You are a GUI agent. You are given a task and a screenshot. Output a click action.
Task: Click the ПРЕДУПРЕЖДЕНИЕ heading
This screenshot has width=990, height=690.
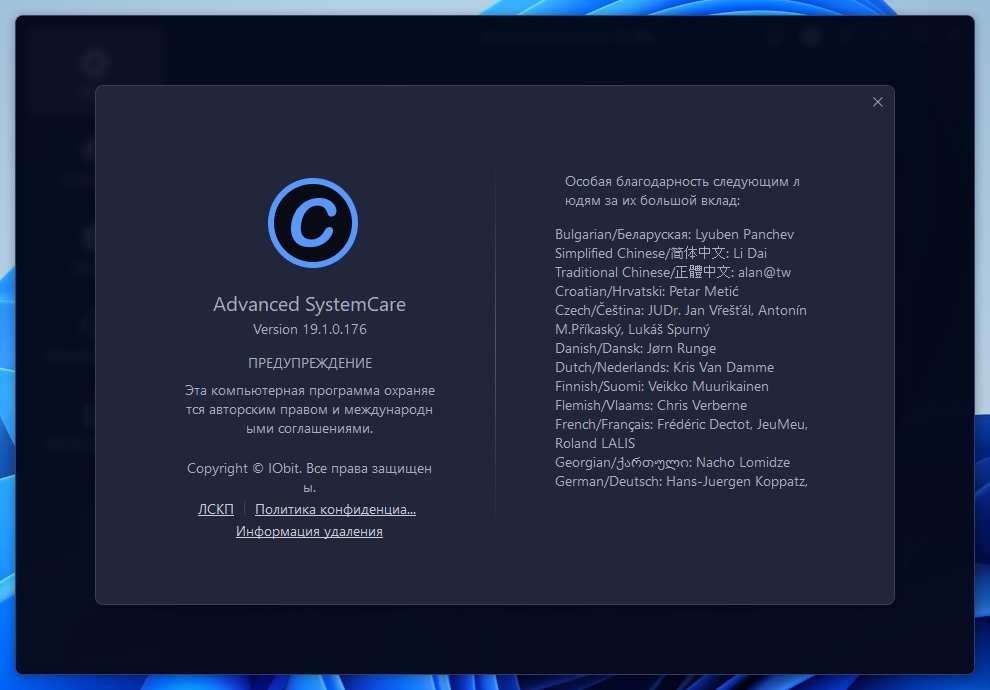pos(309,363)
